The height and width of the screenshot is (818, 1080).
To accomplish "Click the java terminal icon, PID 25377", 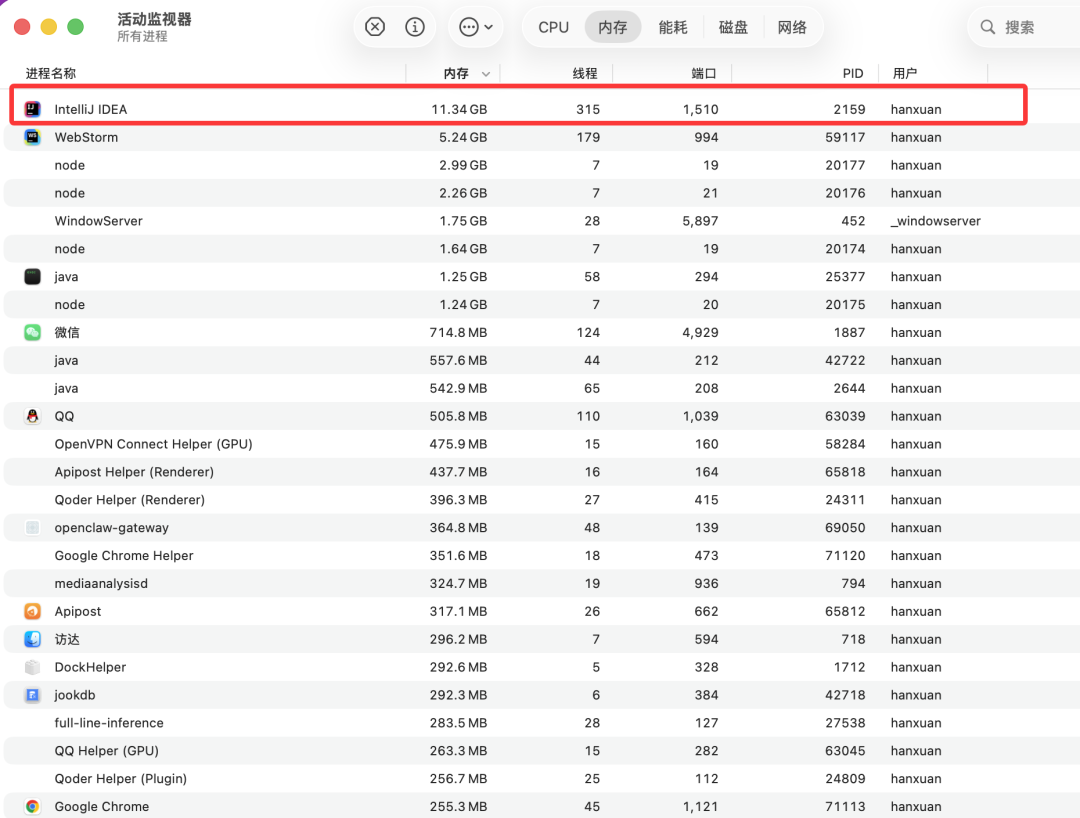I will (32, 277).
